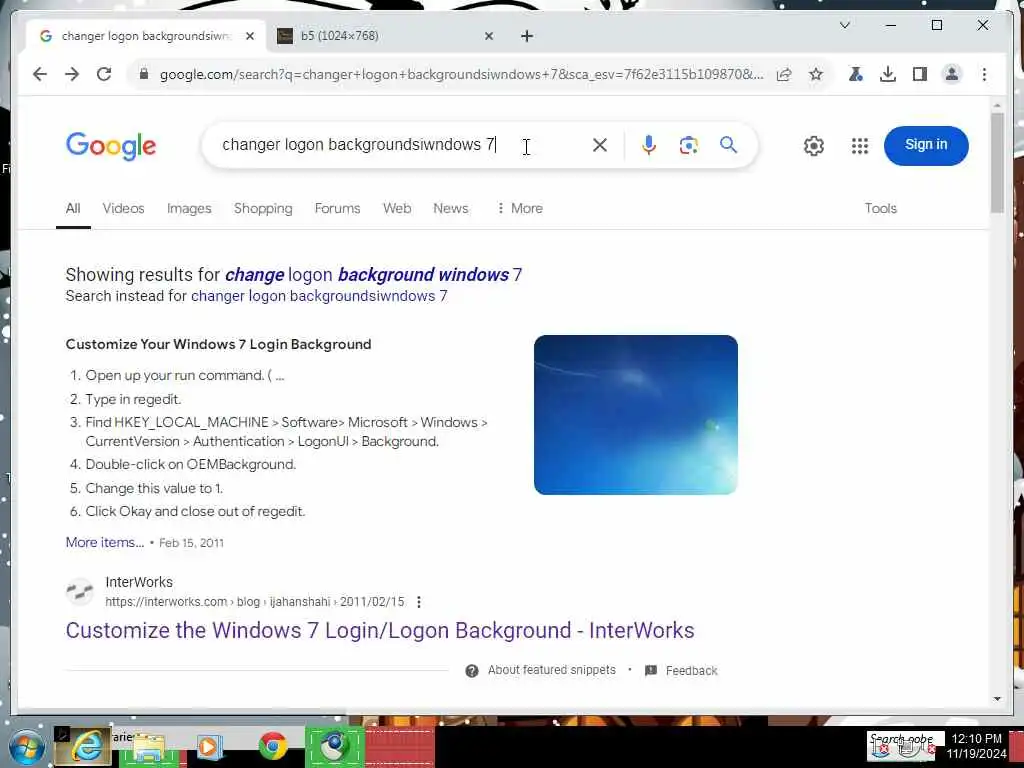Search by image with Google Lens icon
Viewport: 1024px width, 768px height.
[688, 145]
